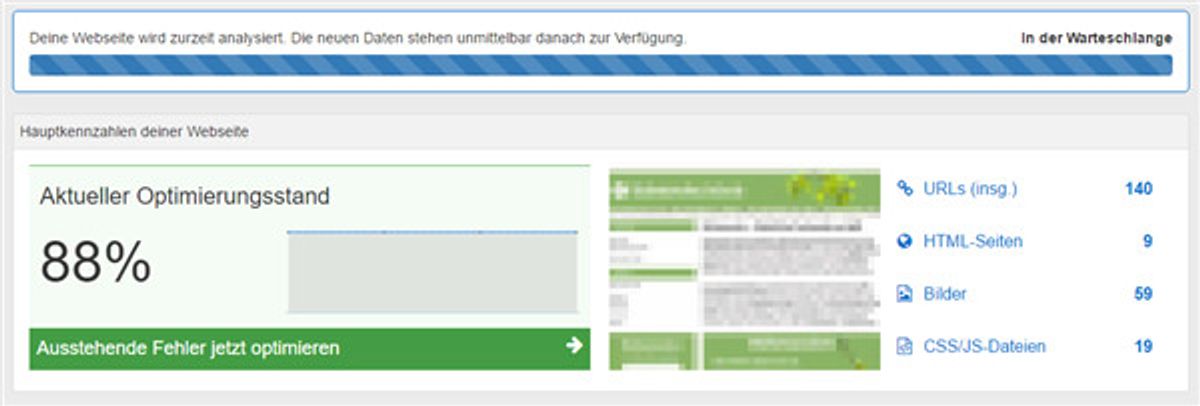Click the 88% optimization score
The width and height of the screenshot is (1200, 406).
(96, 264)
